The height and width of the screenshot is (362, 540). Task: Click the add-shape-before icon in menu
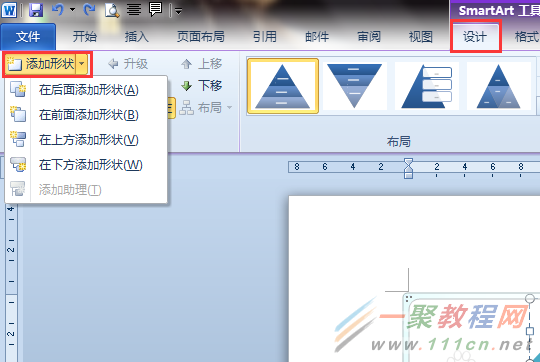click(x=18, y=114)
